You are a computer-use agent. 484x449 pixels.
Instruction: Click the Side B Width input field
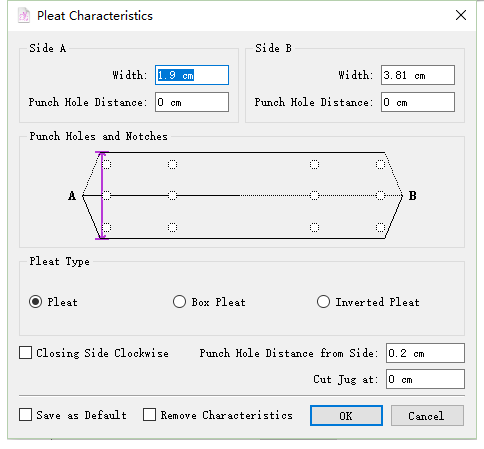pyautogui.click(x=418, y=75)
